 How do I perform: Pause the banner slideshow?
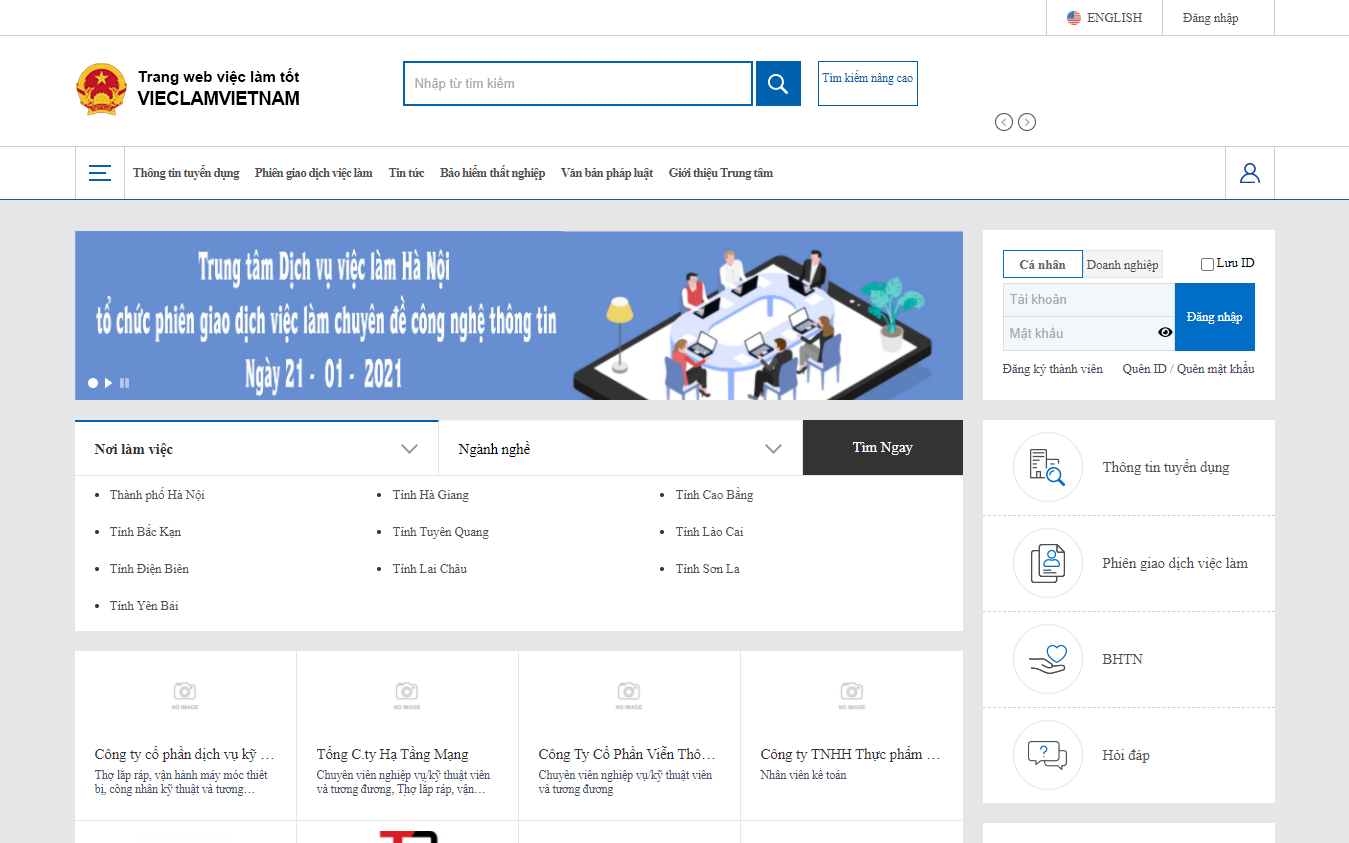(x=124, y=383)
